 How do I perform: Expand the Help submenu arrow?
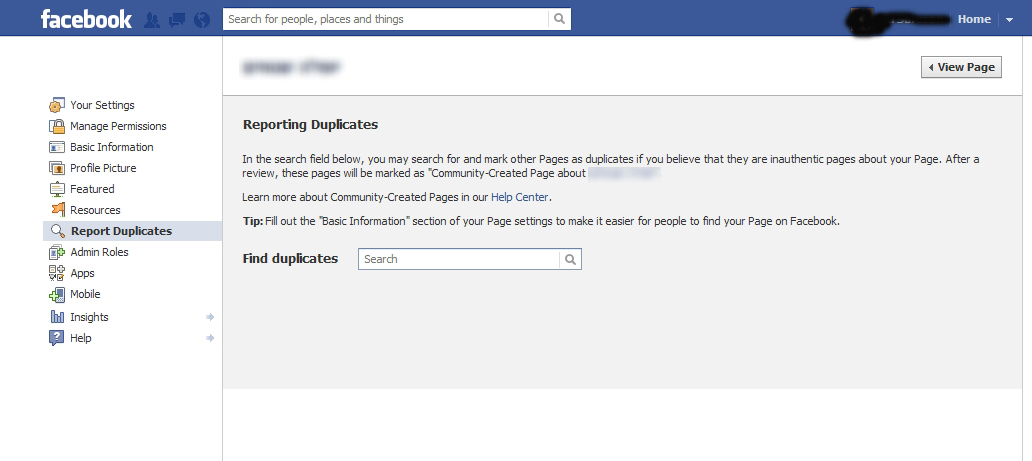210,338
